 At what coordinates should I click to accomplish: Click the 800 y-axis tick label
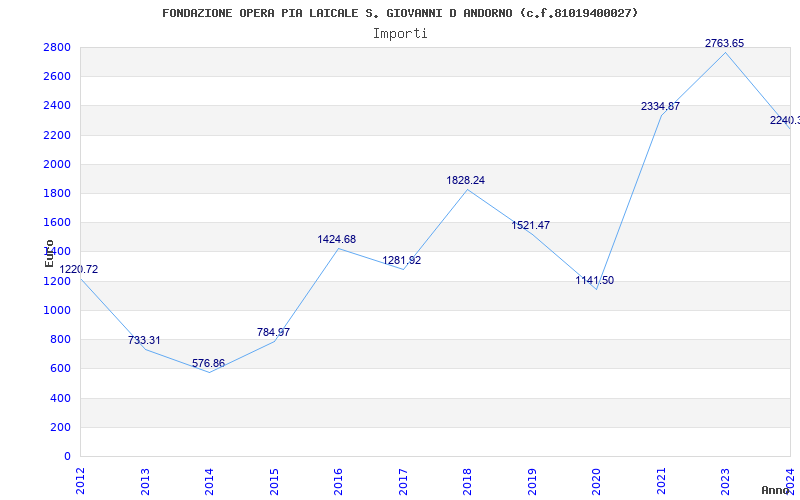click(60, 339)
